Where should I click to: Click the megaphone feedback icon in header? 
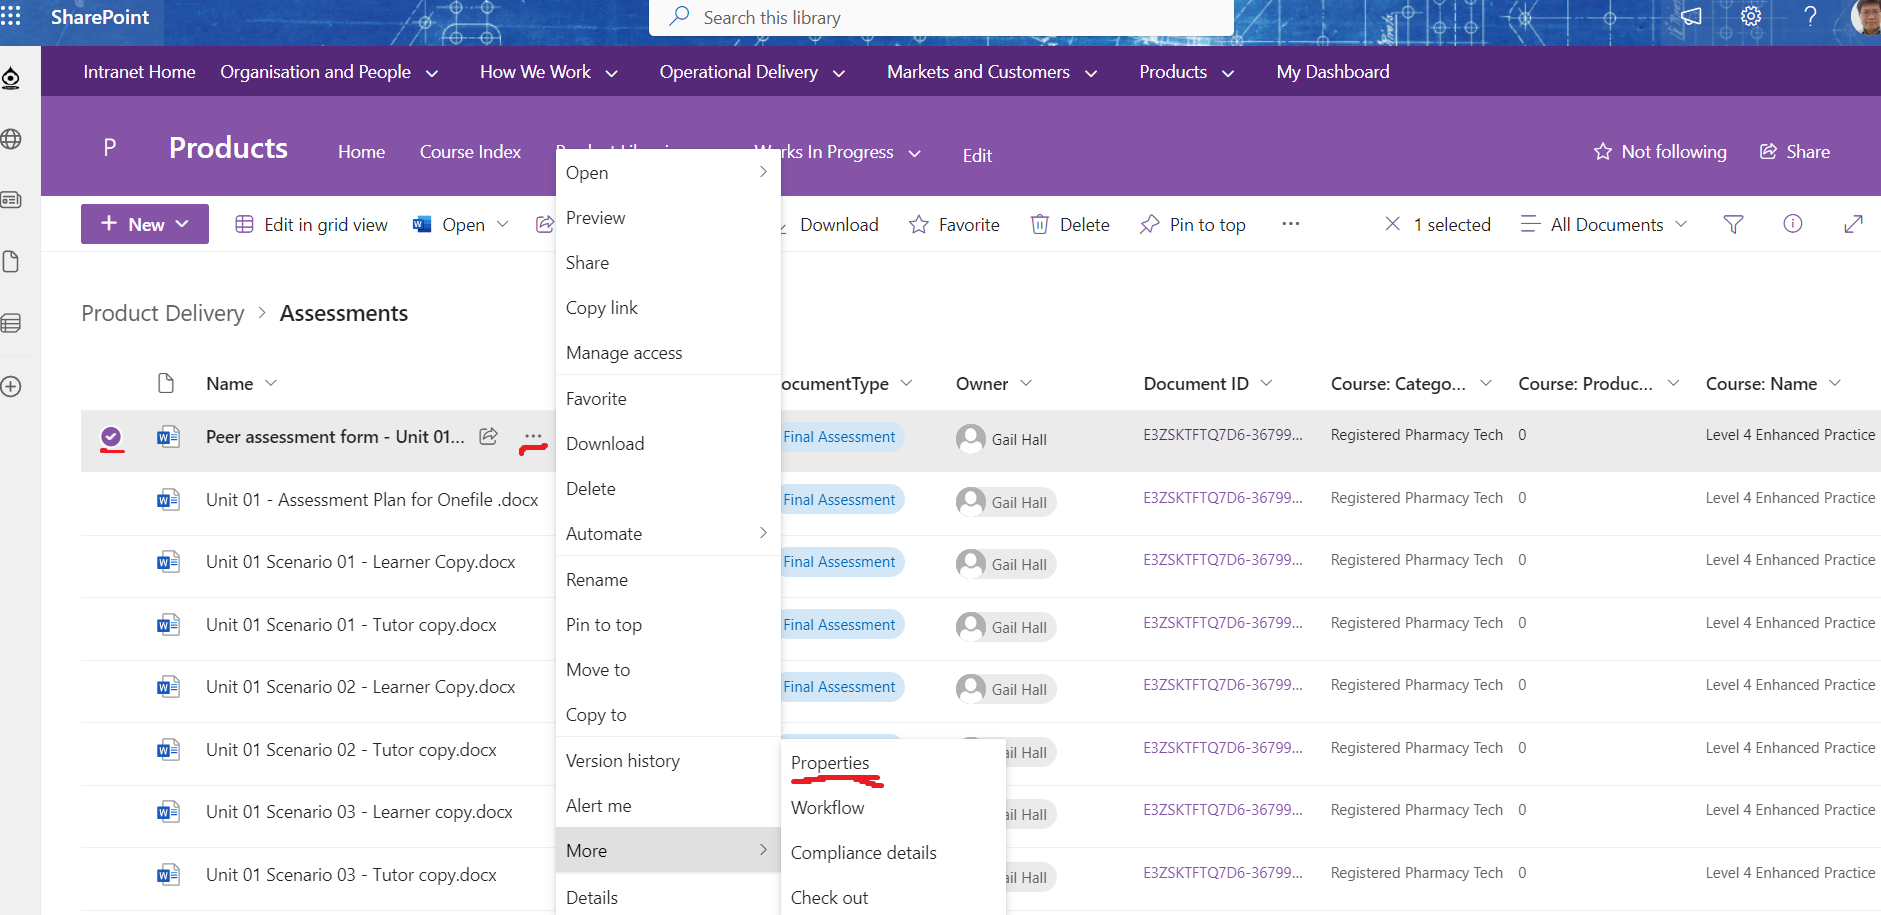(1690, 17)
